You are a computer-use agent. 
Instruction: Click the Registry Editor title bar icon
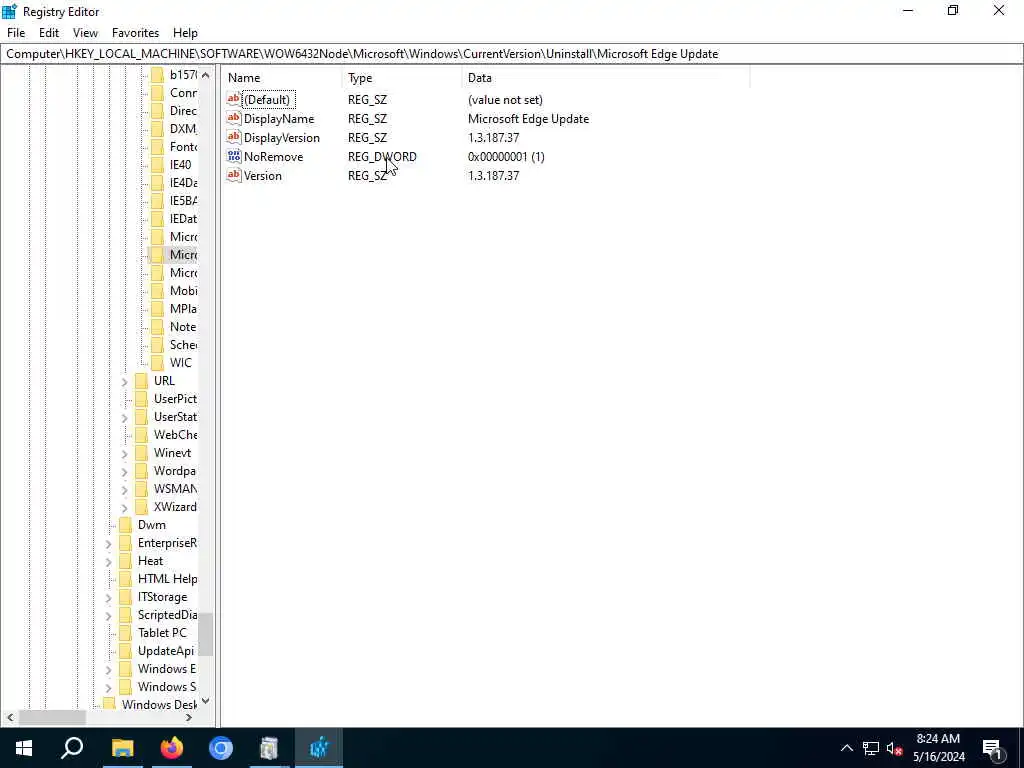(x=9, y=11)
